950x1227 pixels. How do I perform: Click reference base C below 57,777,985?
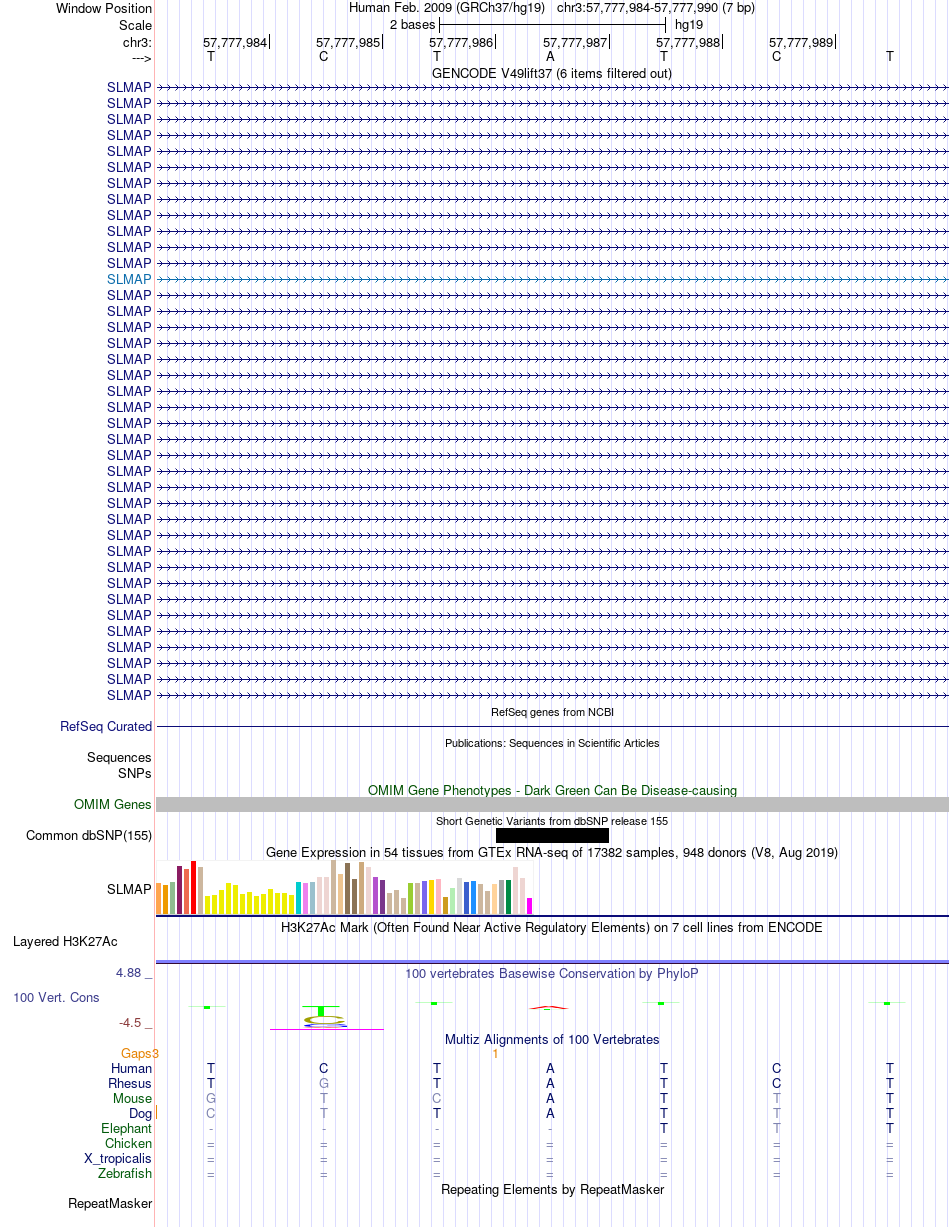coord(323,57)
